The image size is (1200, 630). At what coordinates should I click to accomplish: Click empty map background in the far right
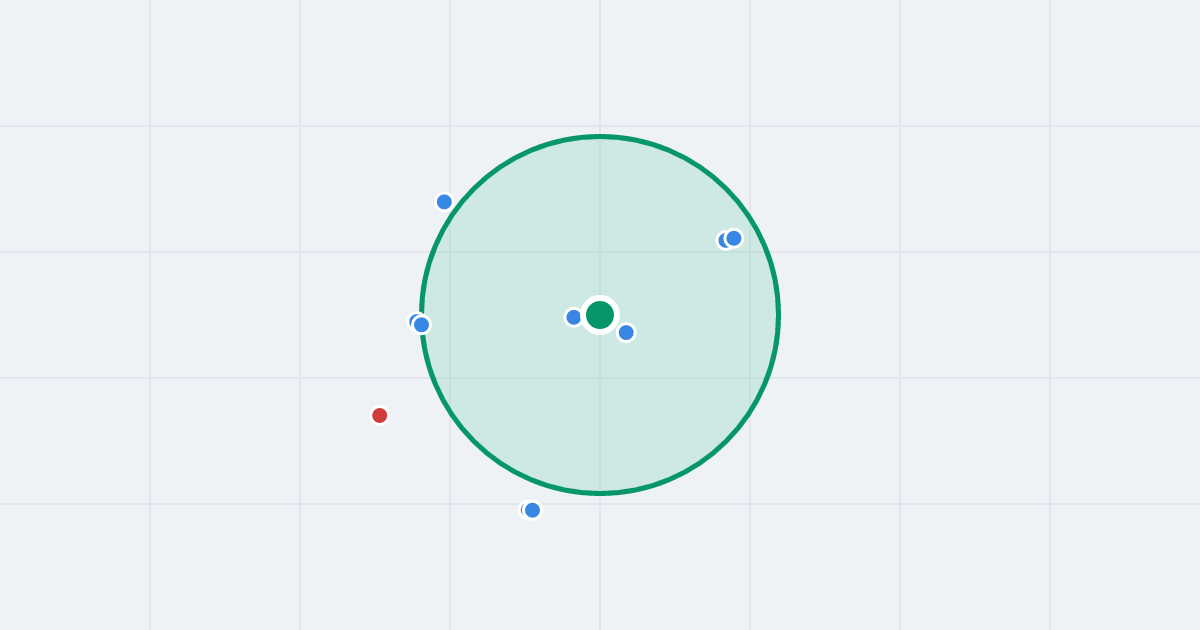[x=1120, y=315]
